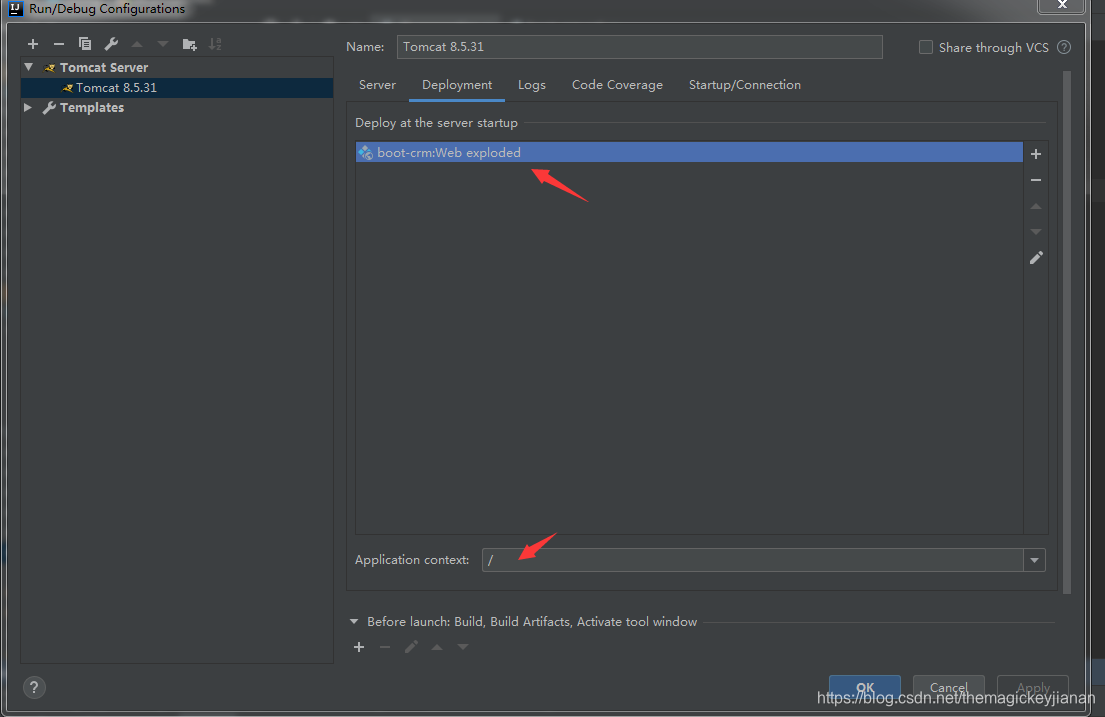Click the Cancel button

click(949, 688)
